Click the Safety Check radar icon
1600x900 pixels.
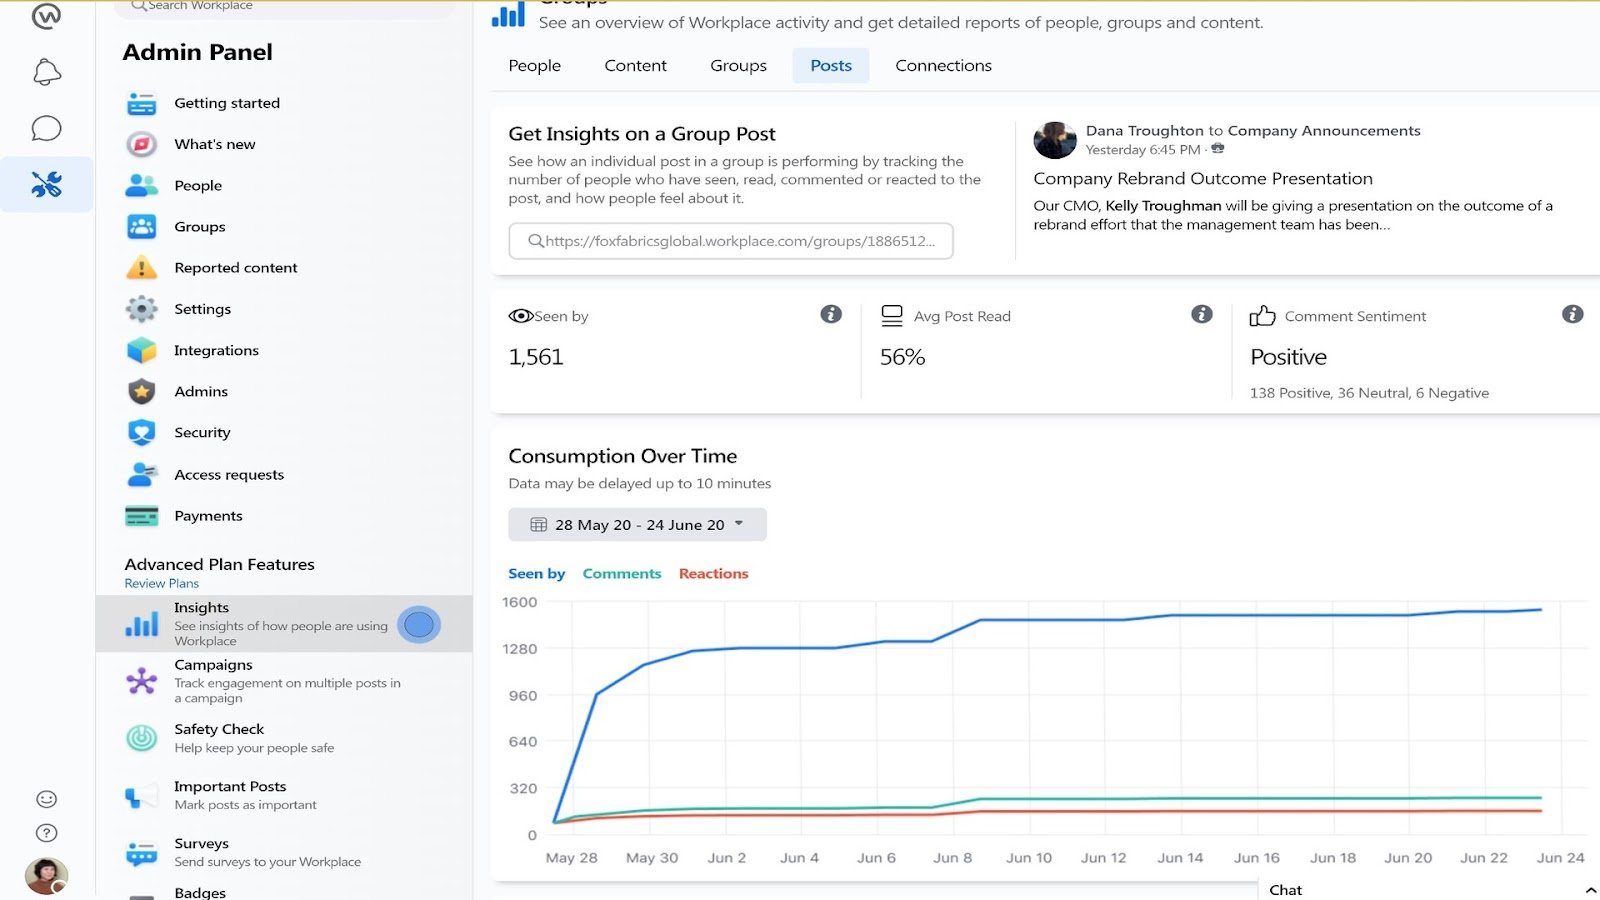142,738
